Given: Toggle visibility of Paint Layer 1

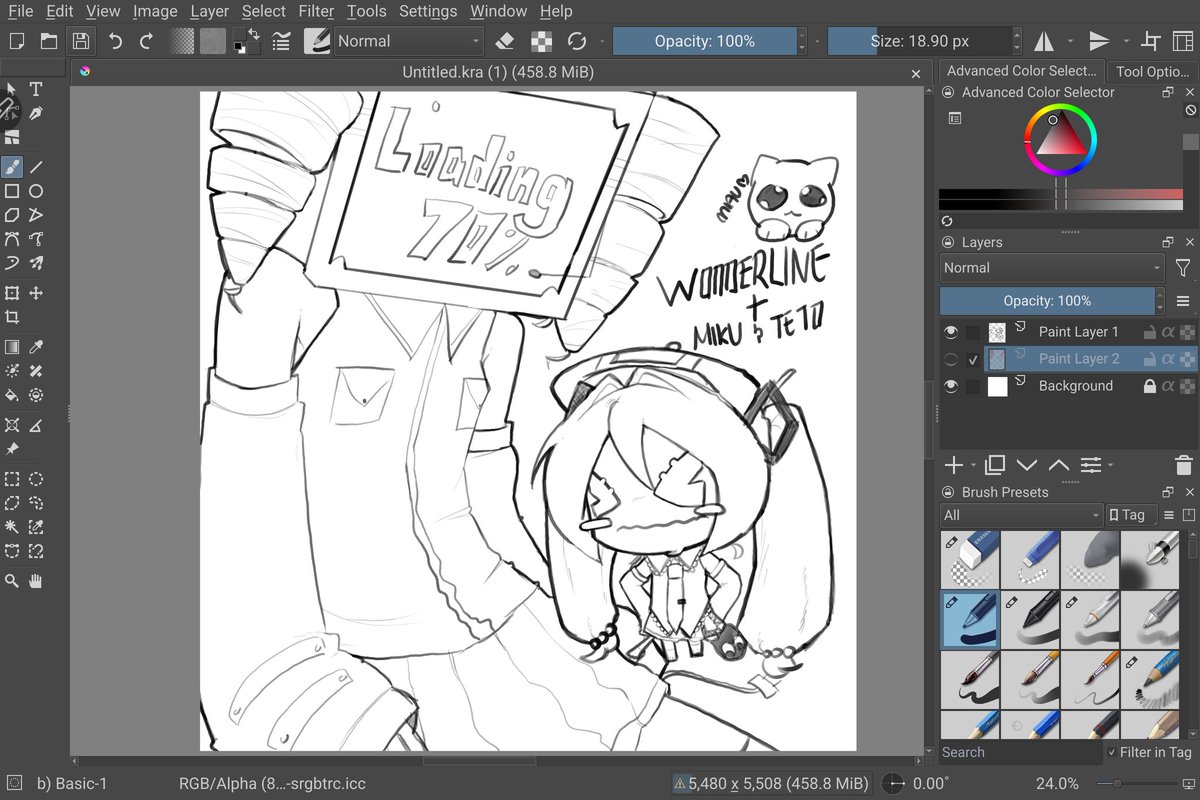Looking at the screenshot, I should (951, 332).
